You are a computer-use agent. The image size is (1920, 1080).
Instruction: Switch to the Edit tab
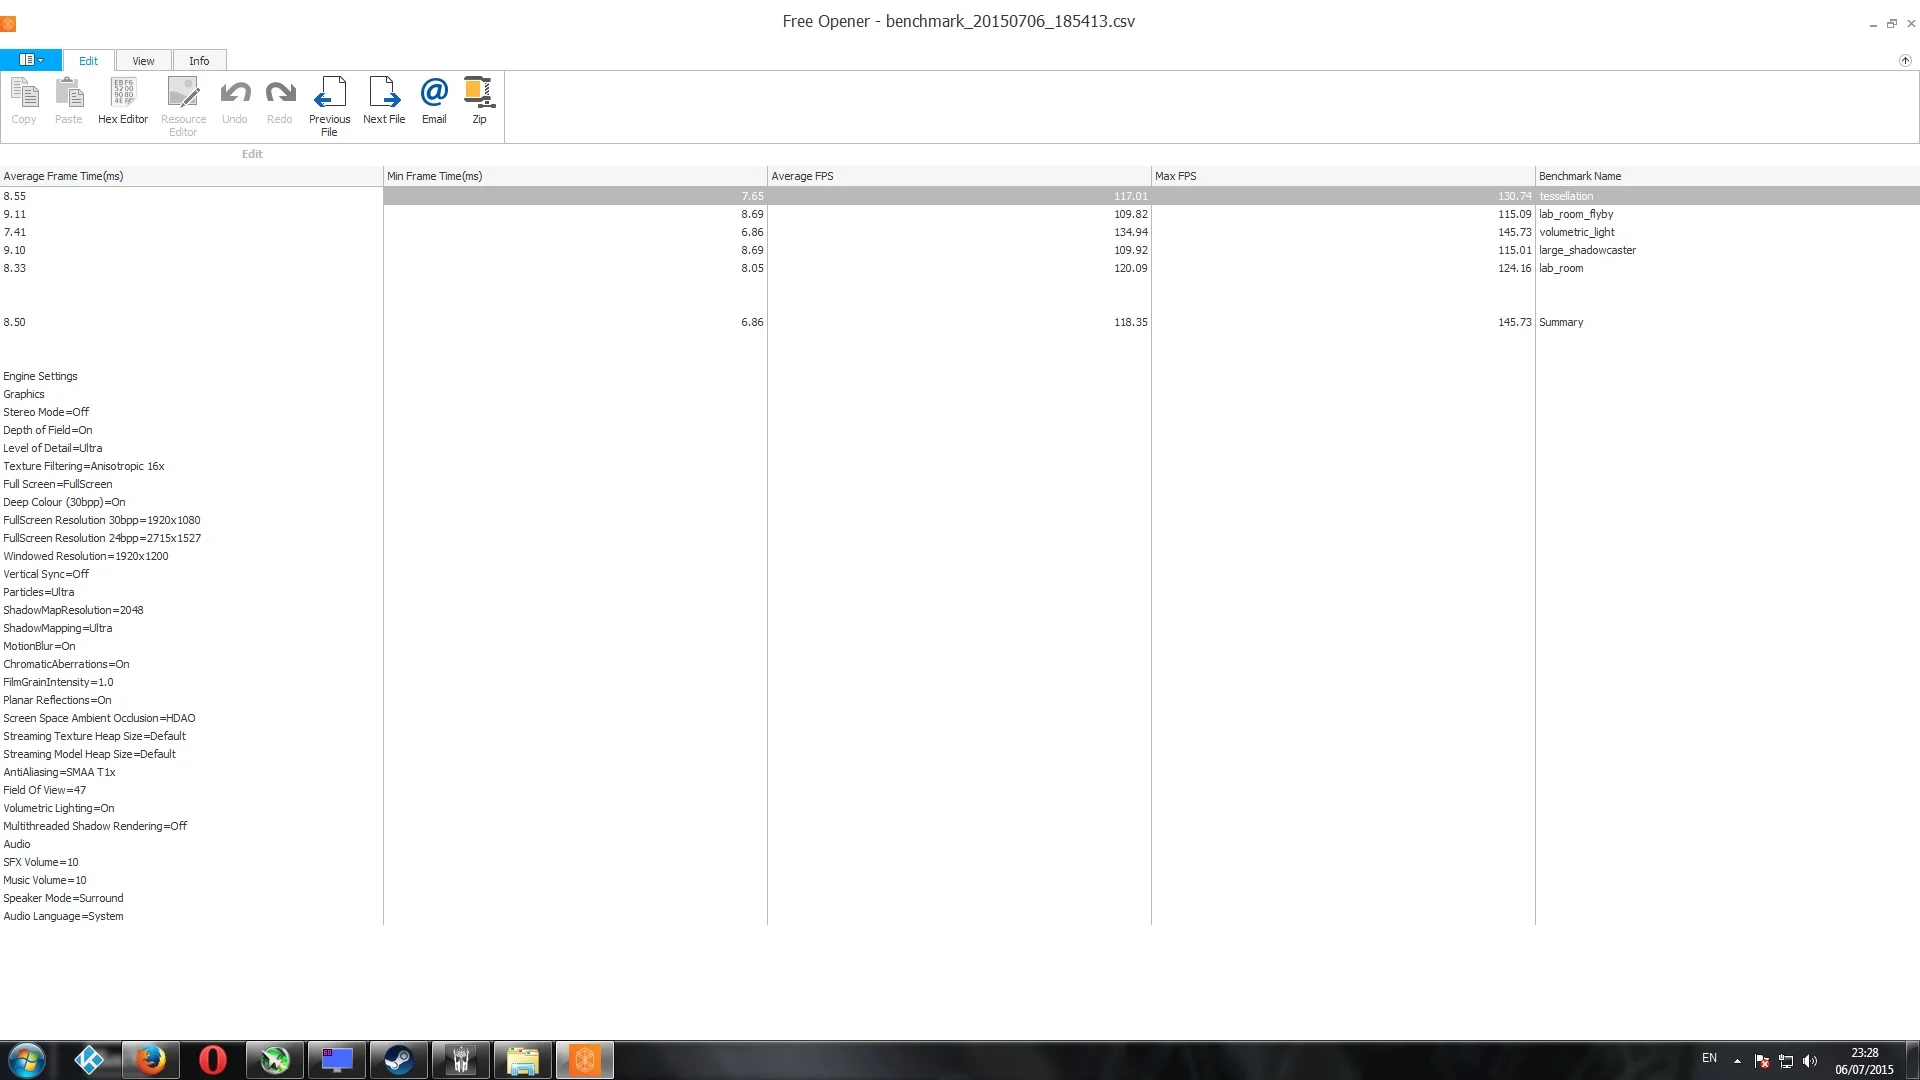[x=88, y=61]
